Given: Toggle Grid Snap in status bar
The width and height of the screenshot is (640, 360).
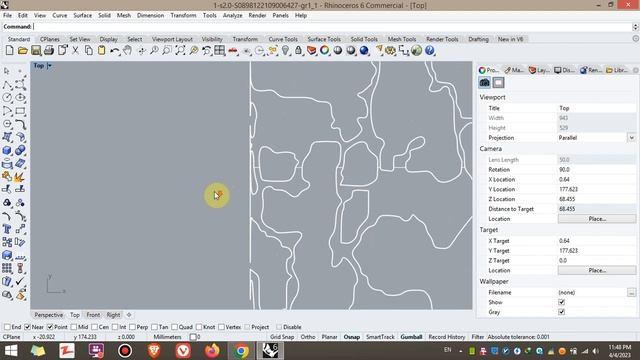Looking at the screenshot, I should pyautogui.click(x=282, y=337).
